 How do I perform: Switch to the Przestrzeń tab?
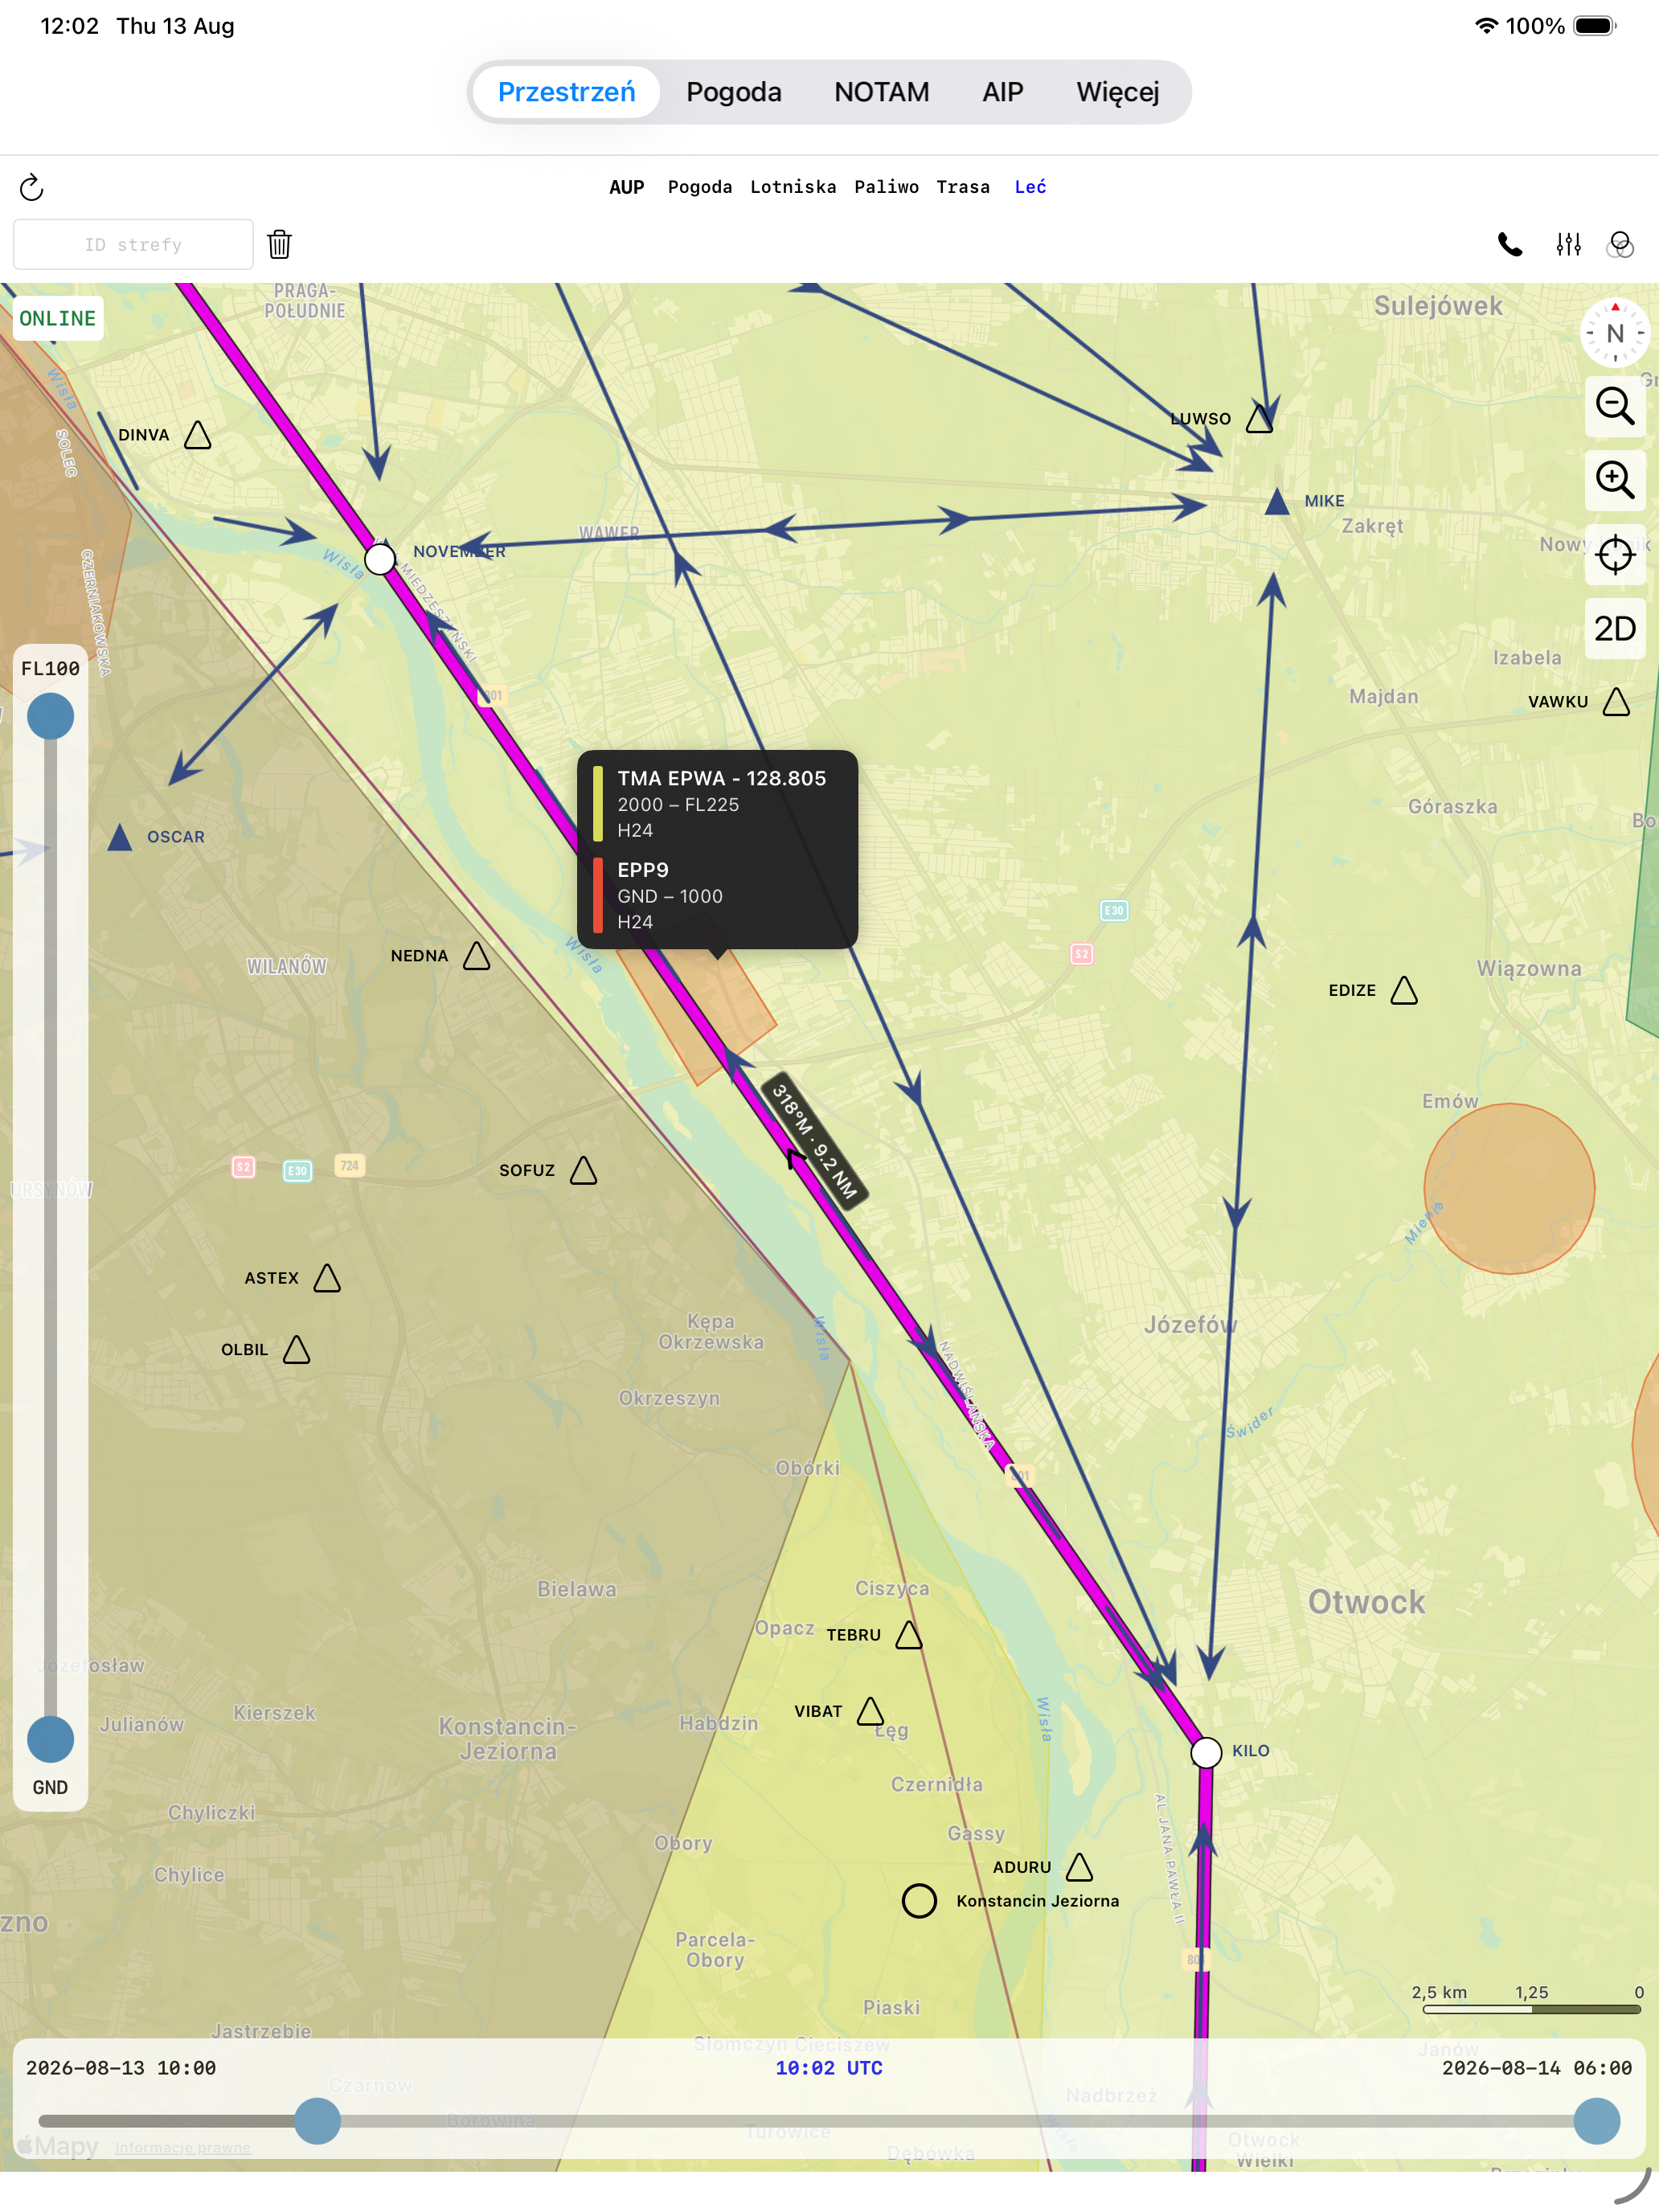click(567, 92)
